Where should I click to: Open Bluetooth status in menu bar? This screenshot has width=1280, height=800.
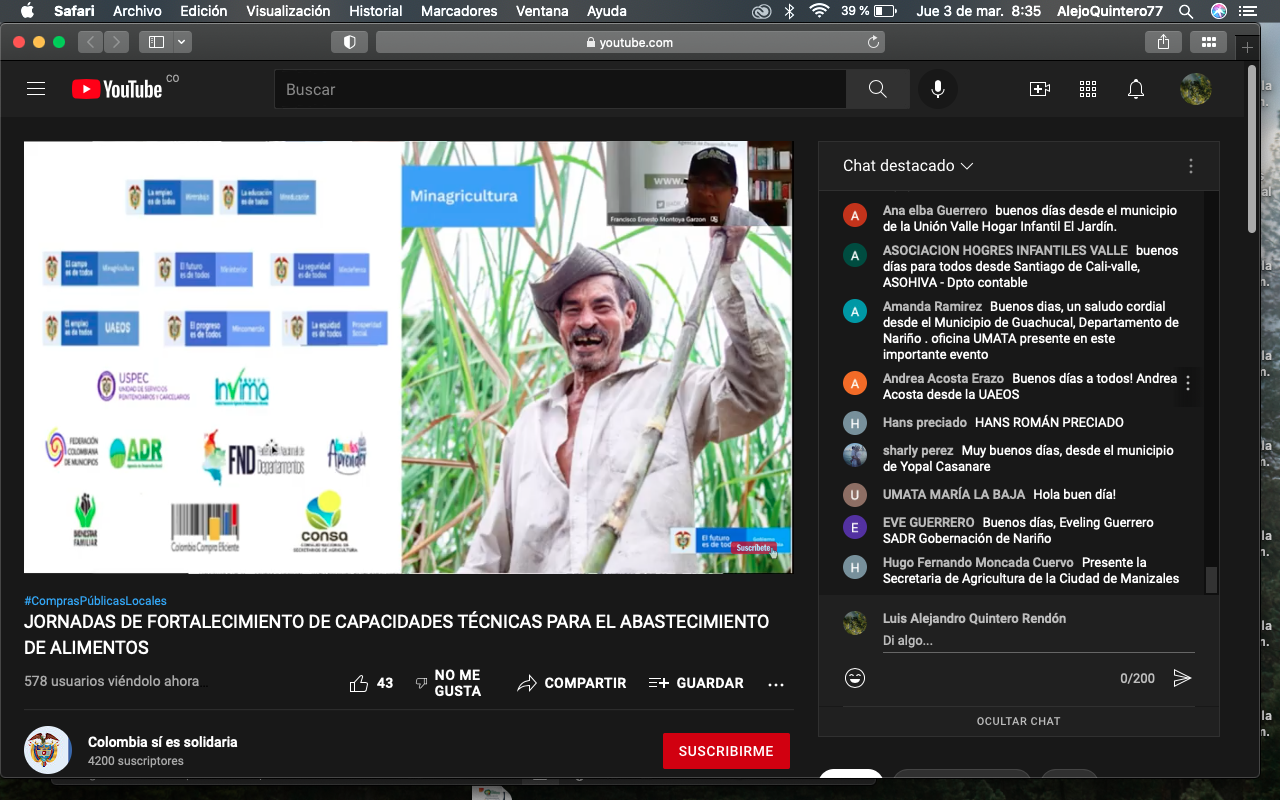[x=789, y=11]
